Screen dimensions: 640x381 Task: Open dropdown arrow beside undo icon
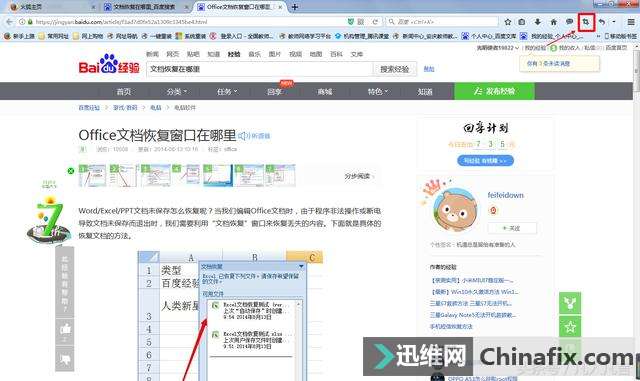614,22
